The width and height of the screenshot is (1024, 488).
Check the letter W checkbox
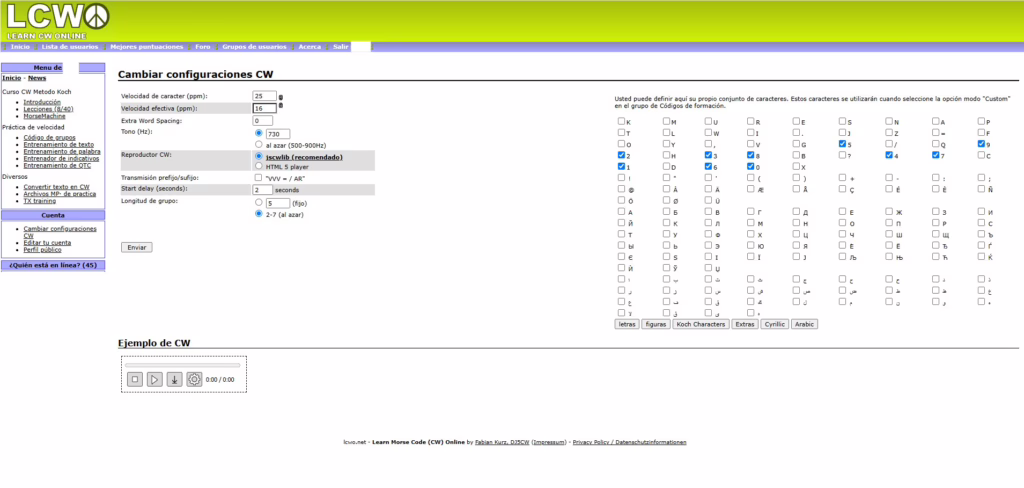pos(709,132)
